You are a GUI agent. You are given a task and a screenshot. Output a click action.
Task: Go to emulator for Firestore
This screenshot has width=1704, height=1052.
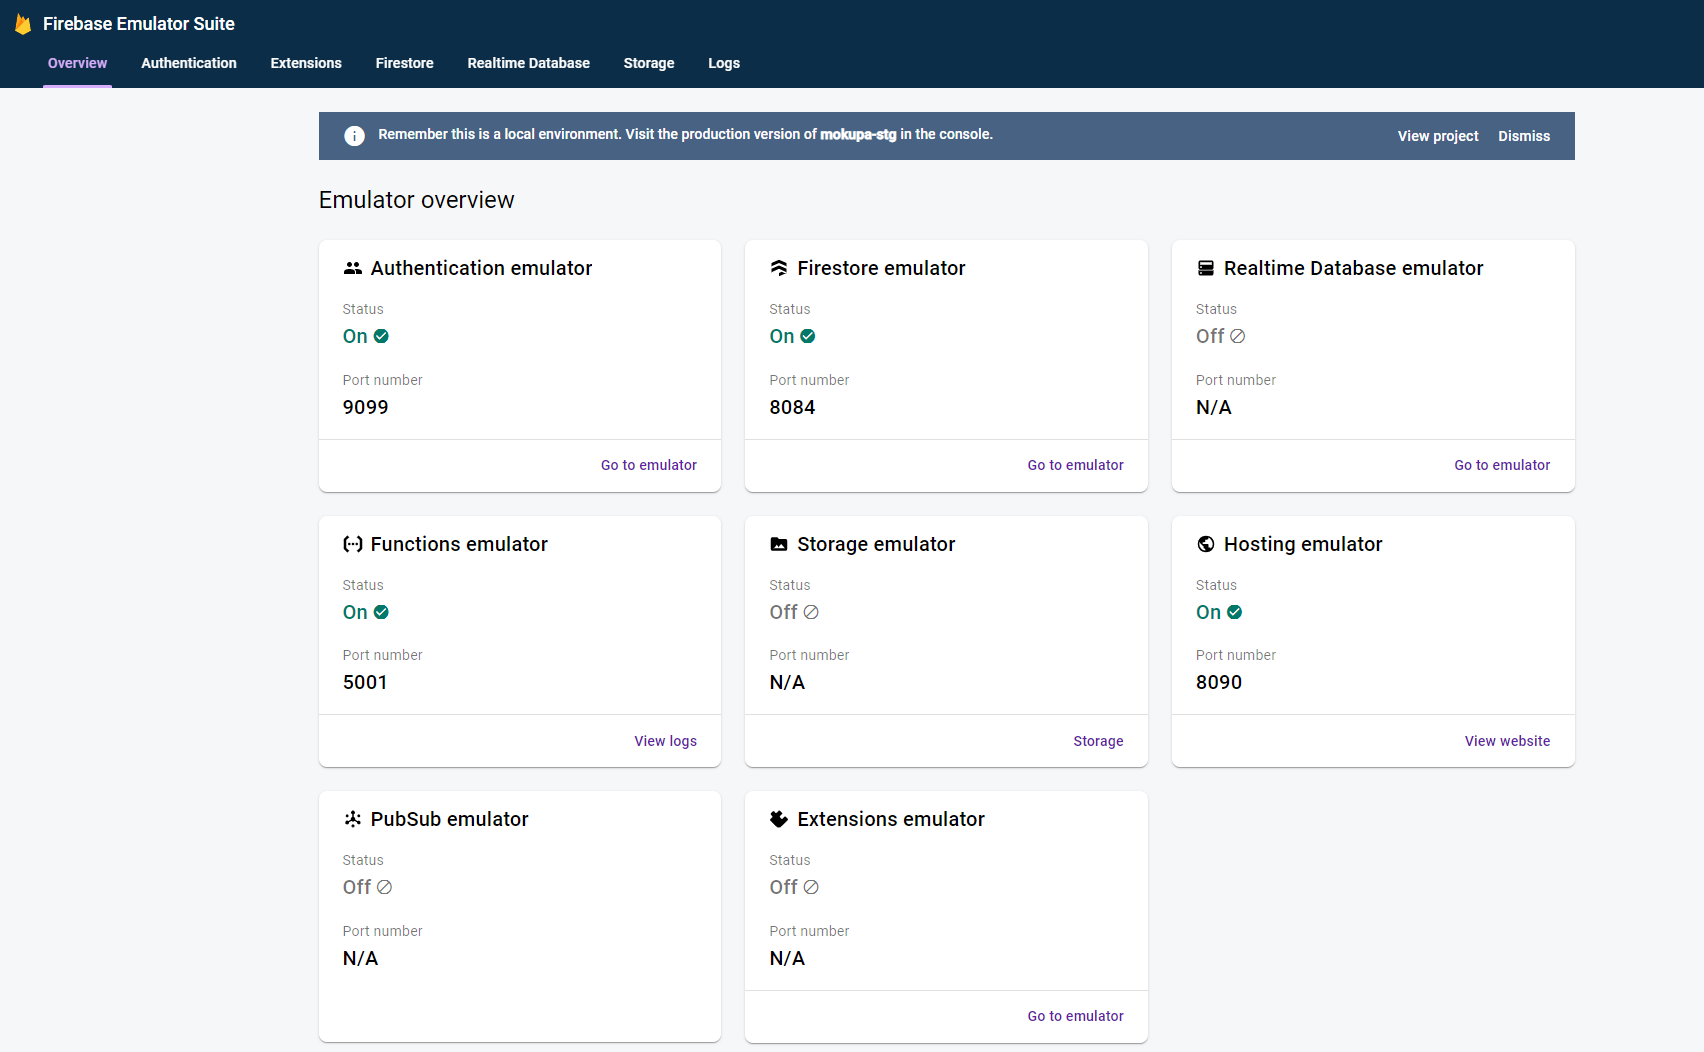[x=1076, y=465]
